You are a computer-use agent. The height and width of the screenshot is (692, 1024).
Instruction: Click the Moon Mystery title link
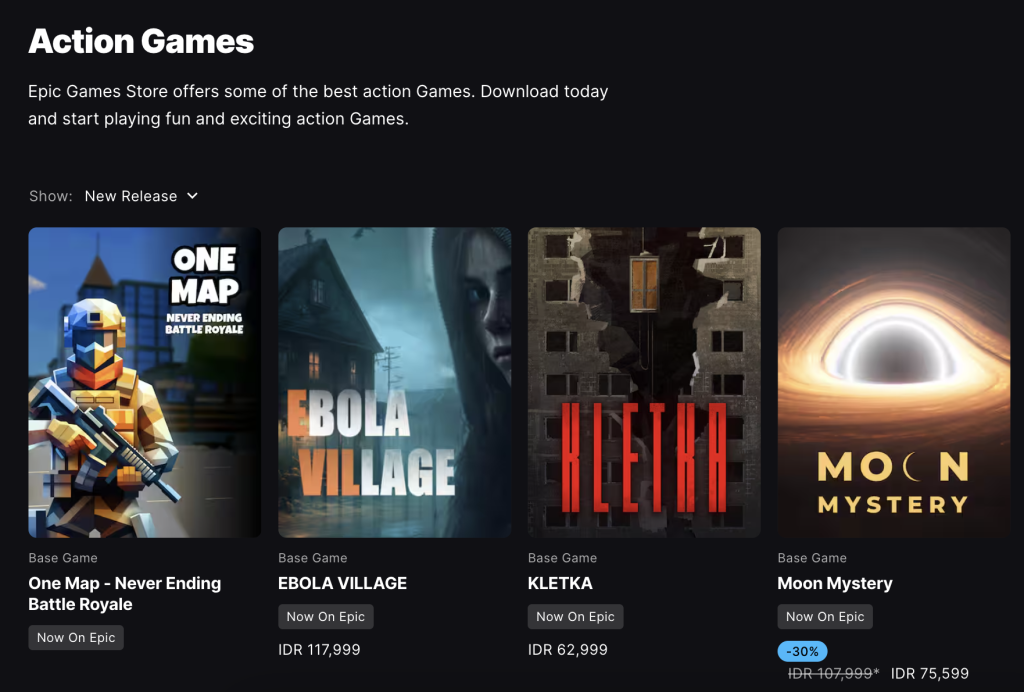click(835, 583)
